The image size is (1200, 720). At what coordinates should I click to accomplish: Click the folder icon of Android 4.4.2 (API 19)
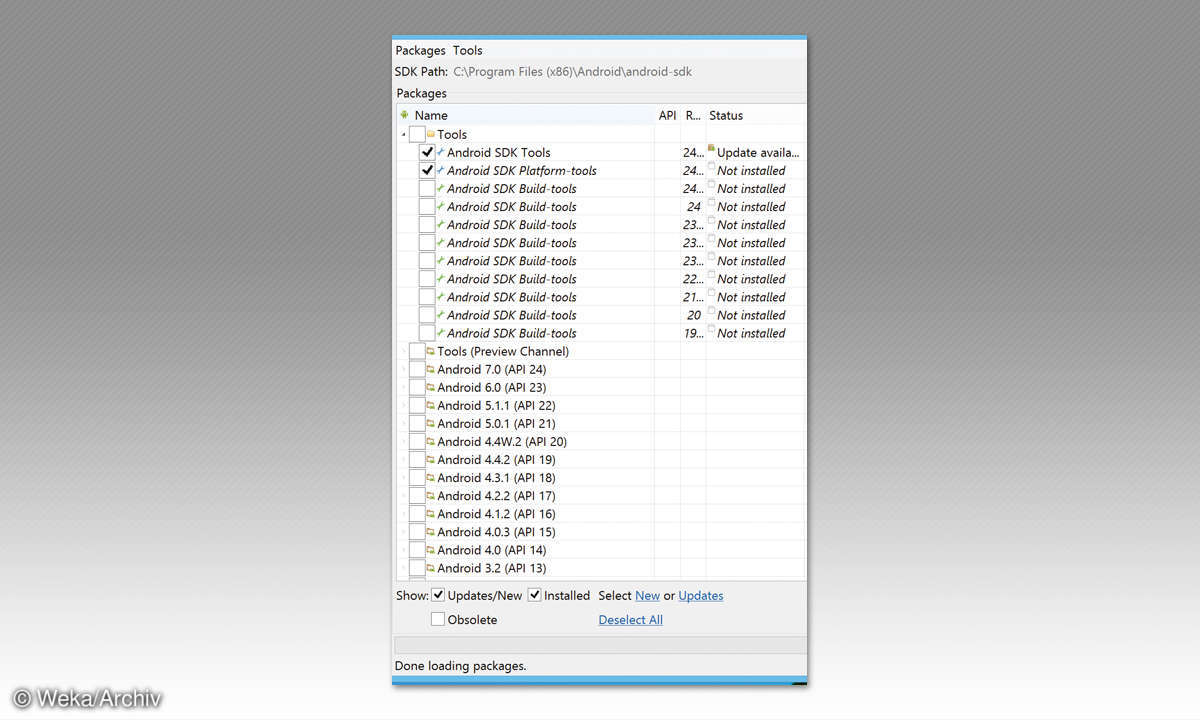click(431, 460)
